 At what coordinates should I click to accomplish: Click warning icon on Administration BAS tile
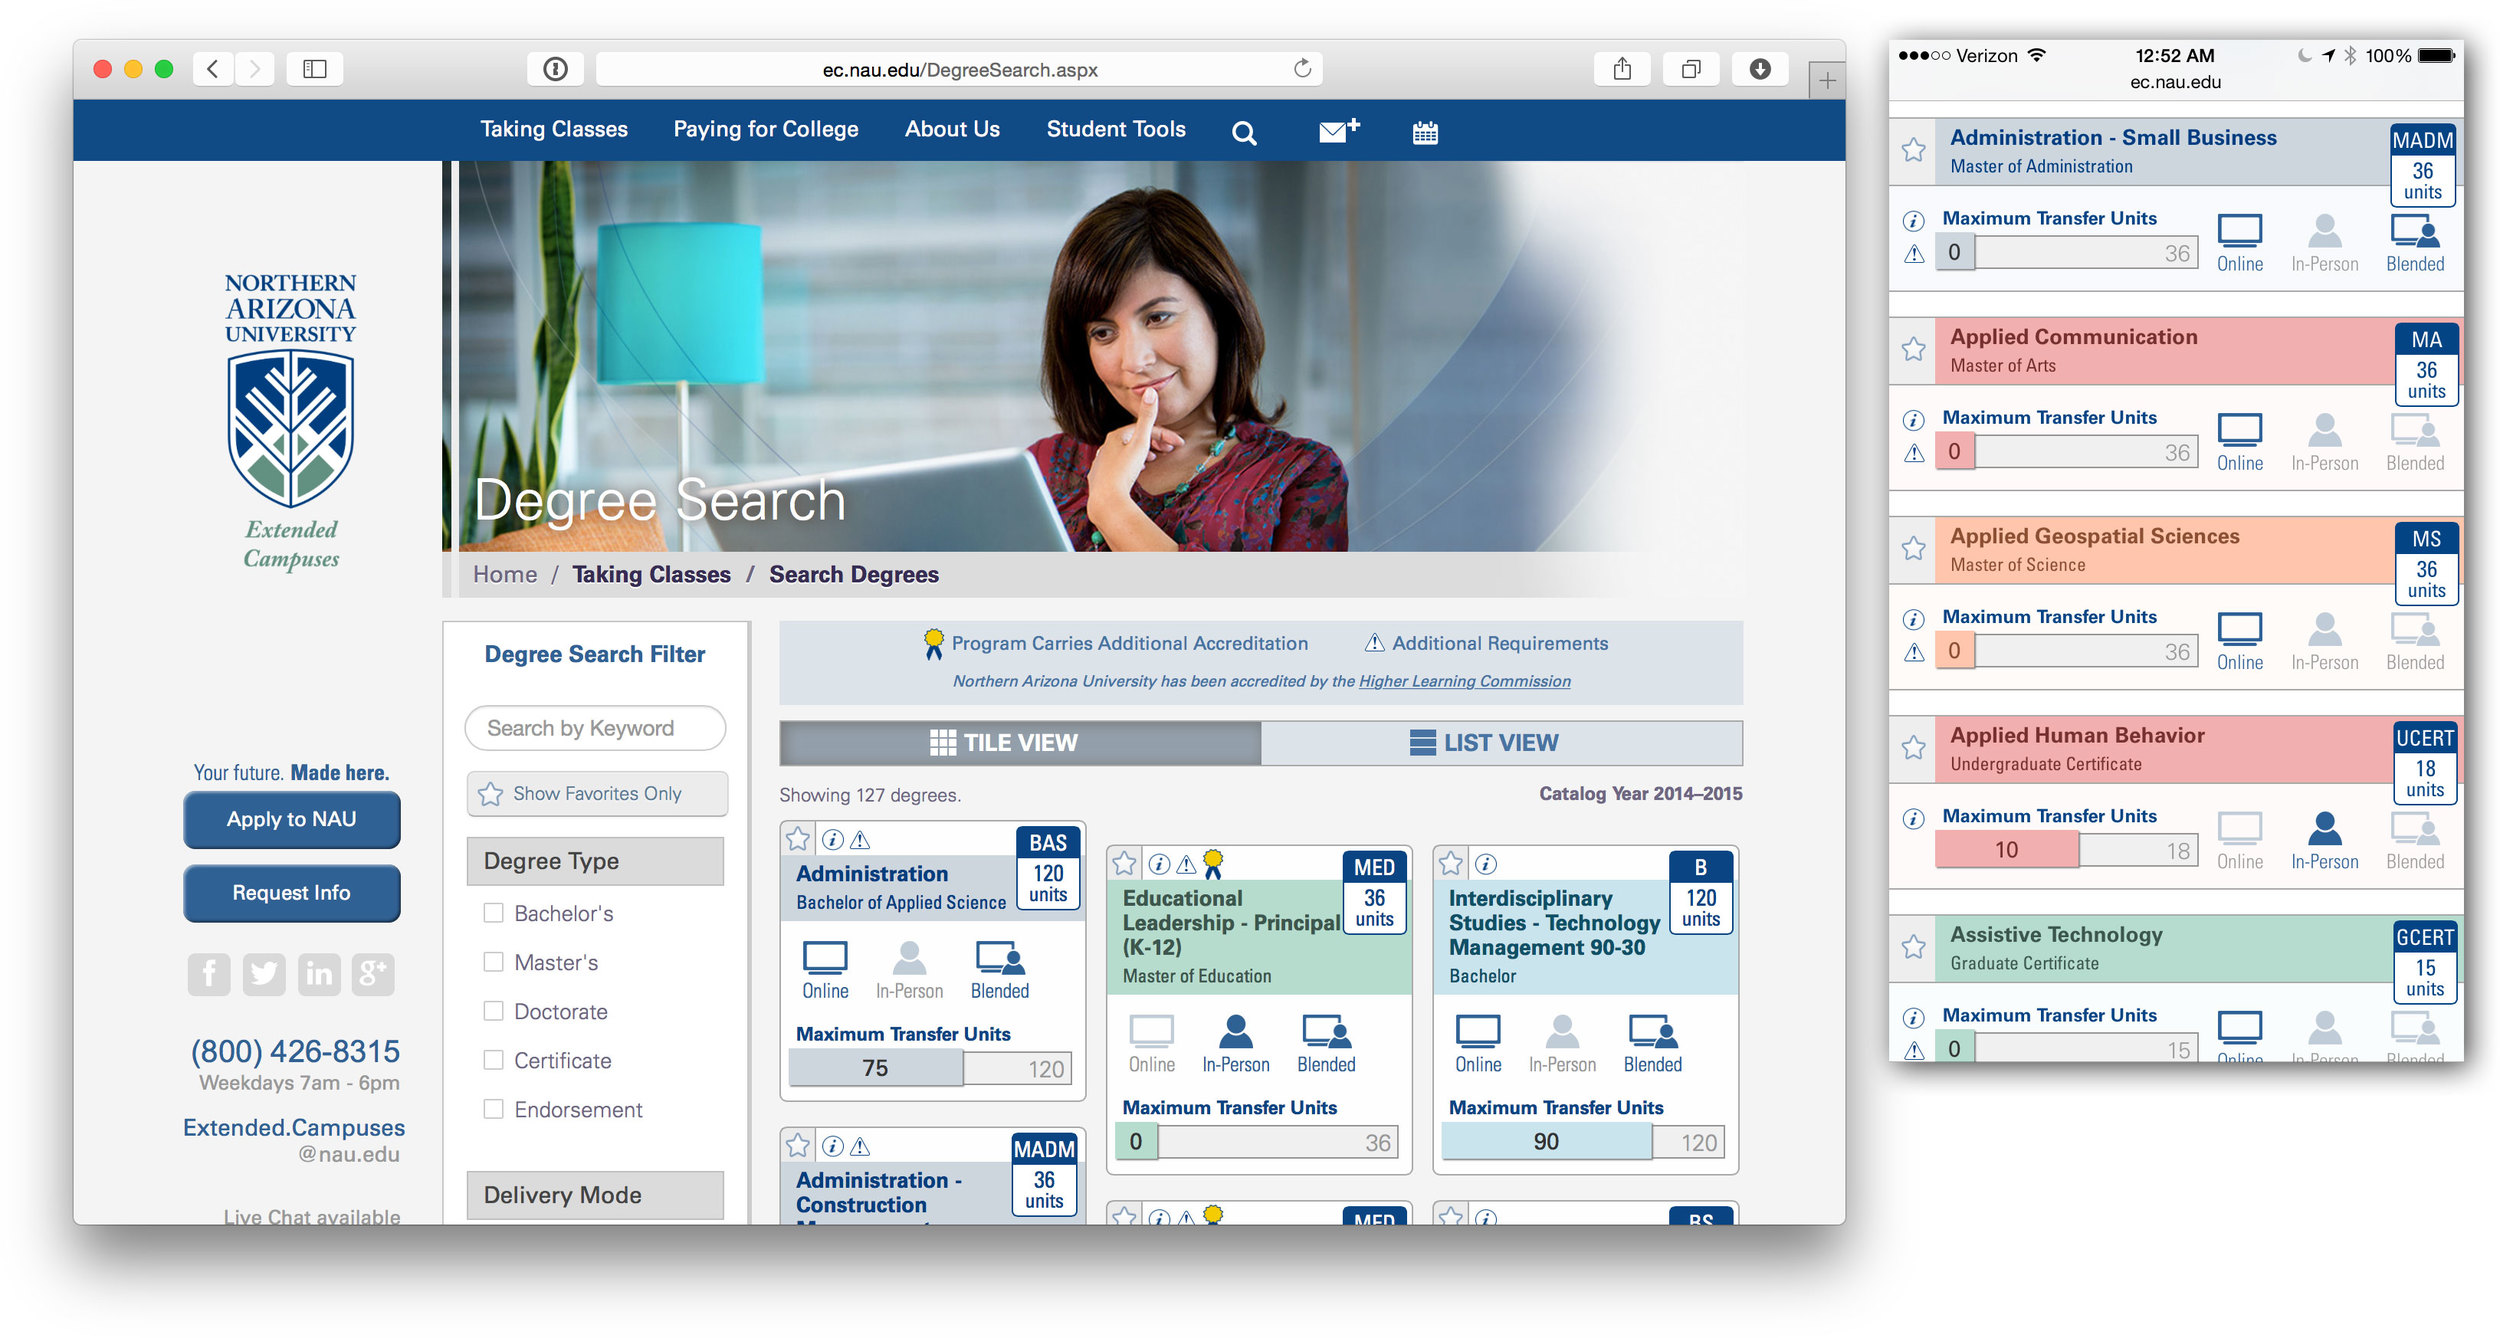(x=860, y=839)
